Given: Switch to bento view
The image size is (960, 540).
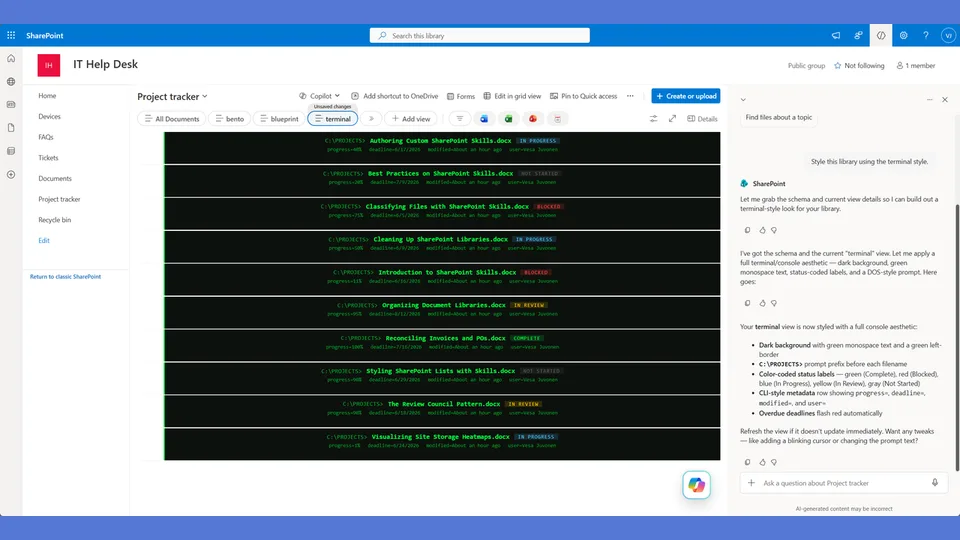Looking at the screenshot, I should [230, 119].
